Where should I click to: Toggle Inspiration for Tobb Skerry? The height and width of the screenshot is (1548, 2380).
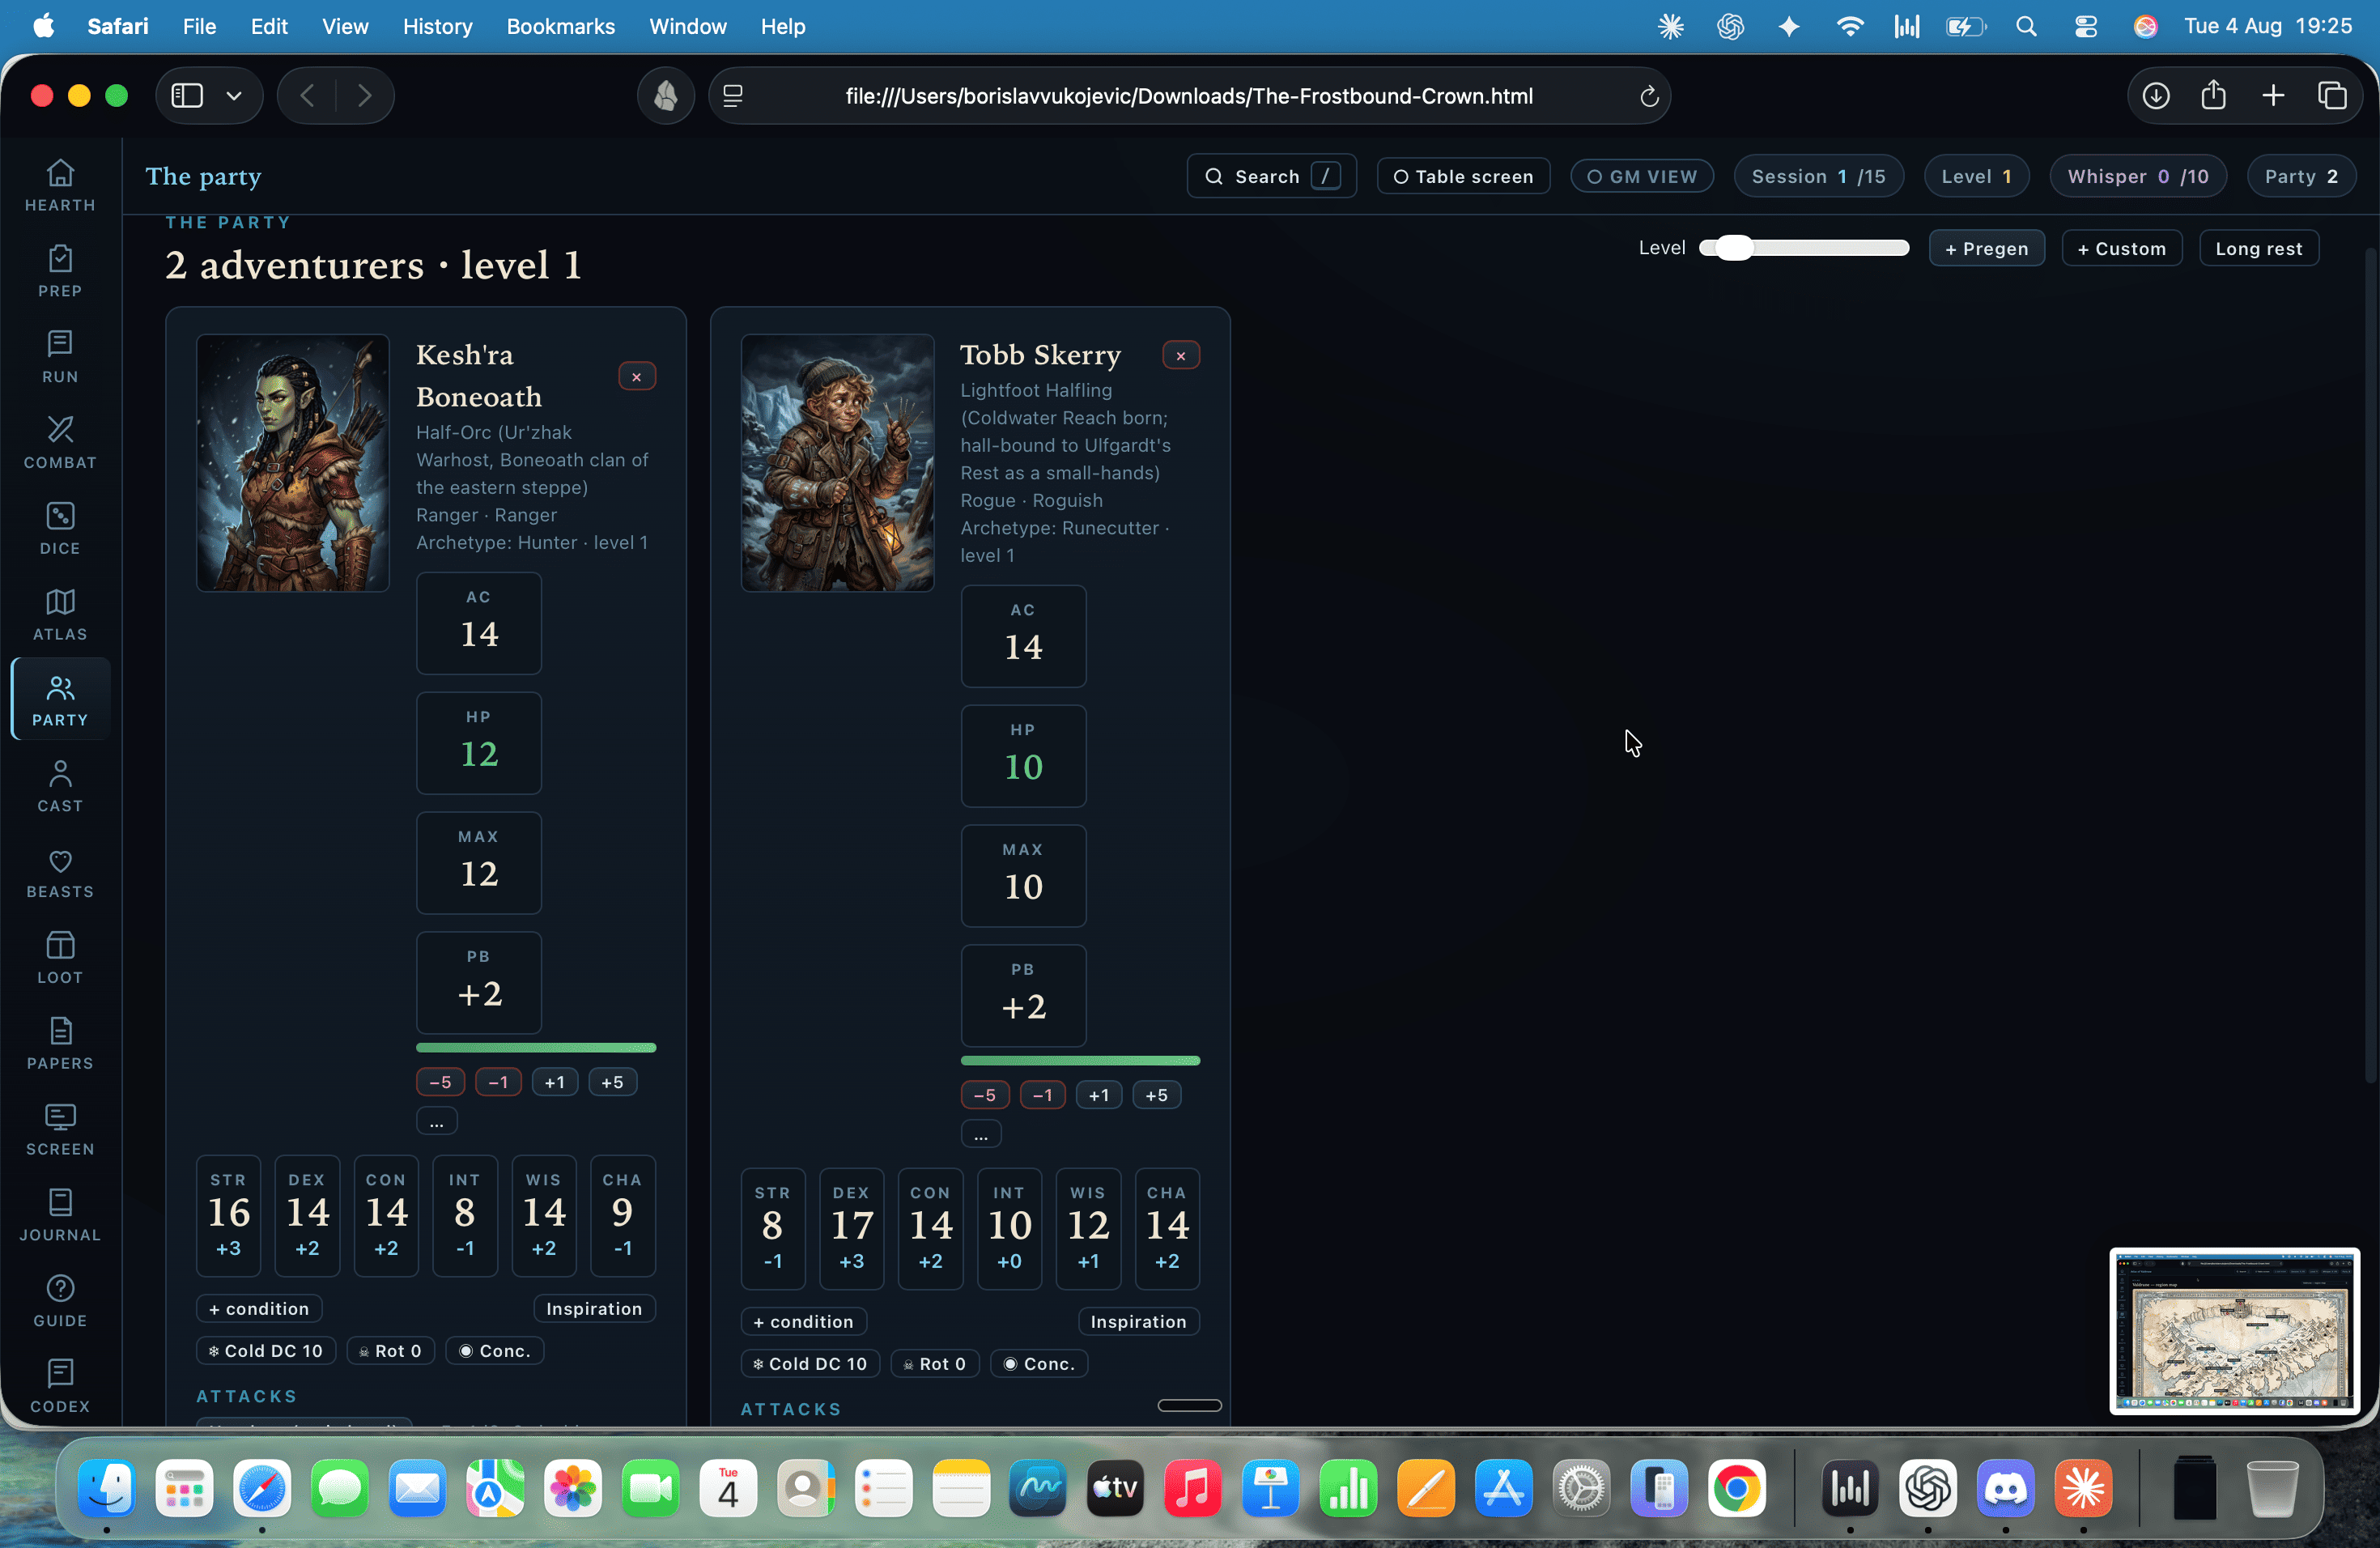(x=1139, y=1322)
